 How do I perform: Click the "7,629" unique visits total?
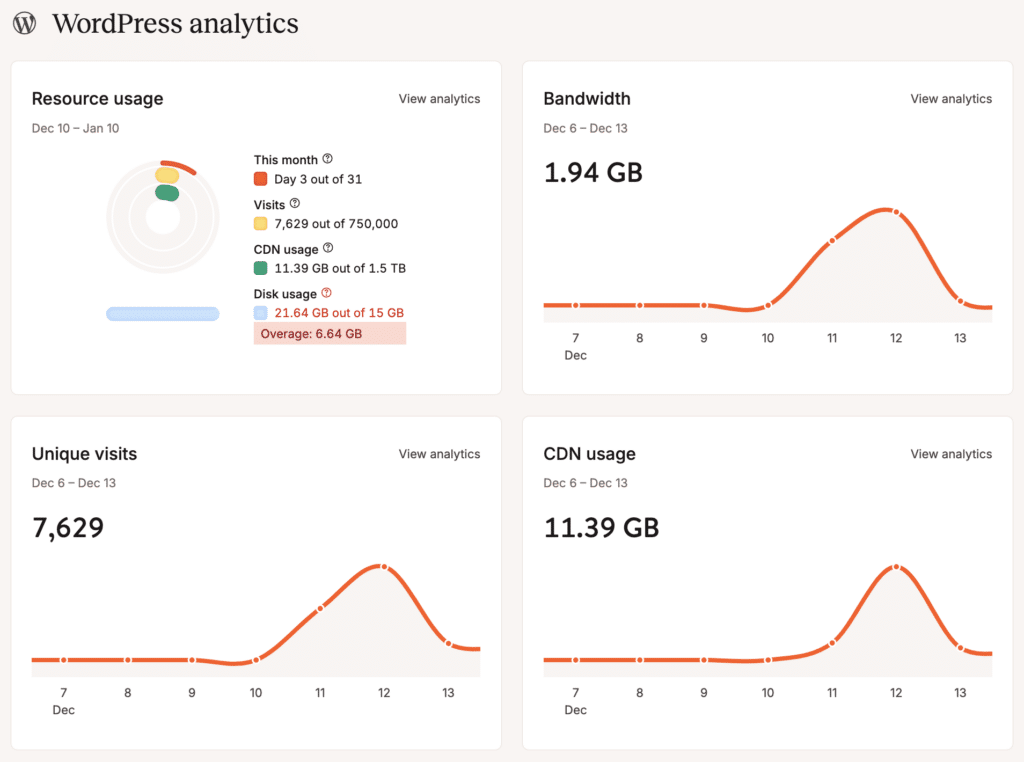pos(68,525)
